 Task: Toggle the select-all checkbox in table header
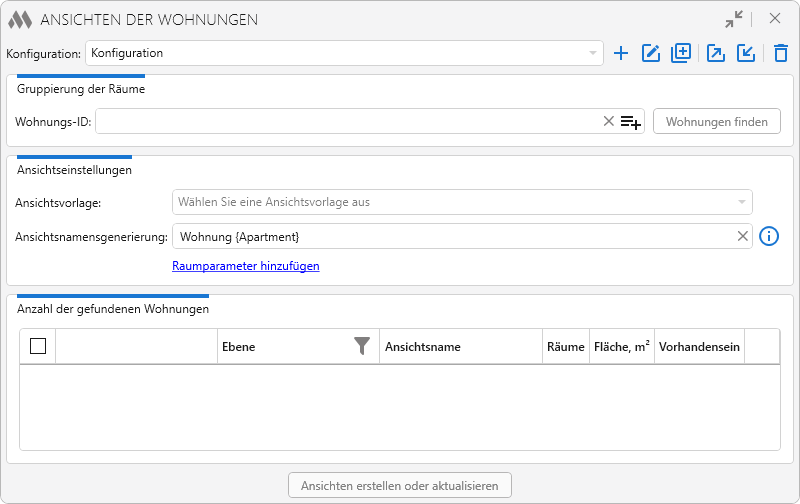point(38,346)
